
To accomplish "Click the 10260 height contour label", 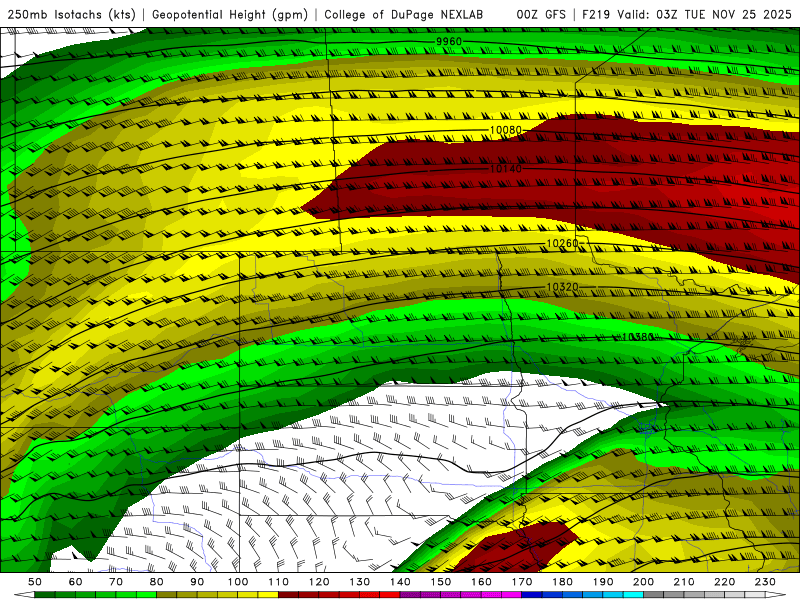I will coord(562,243).
